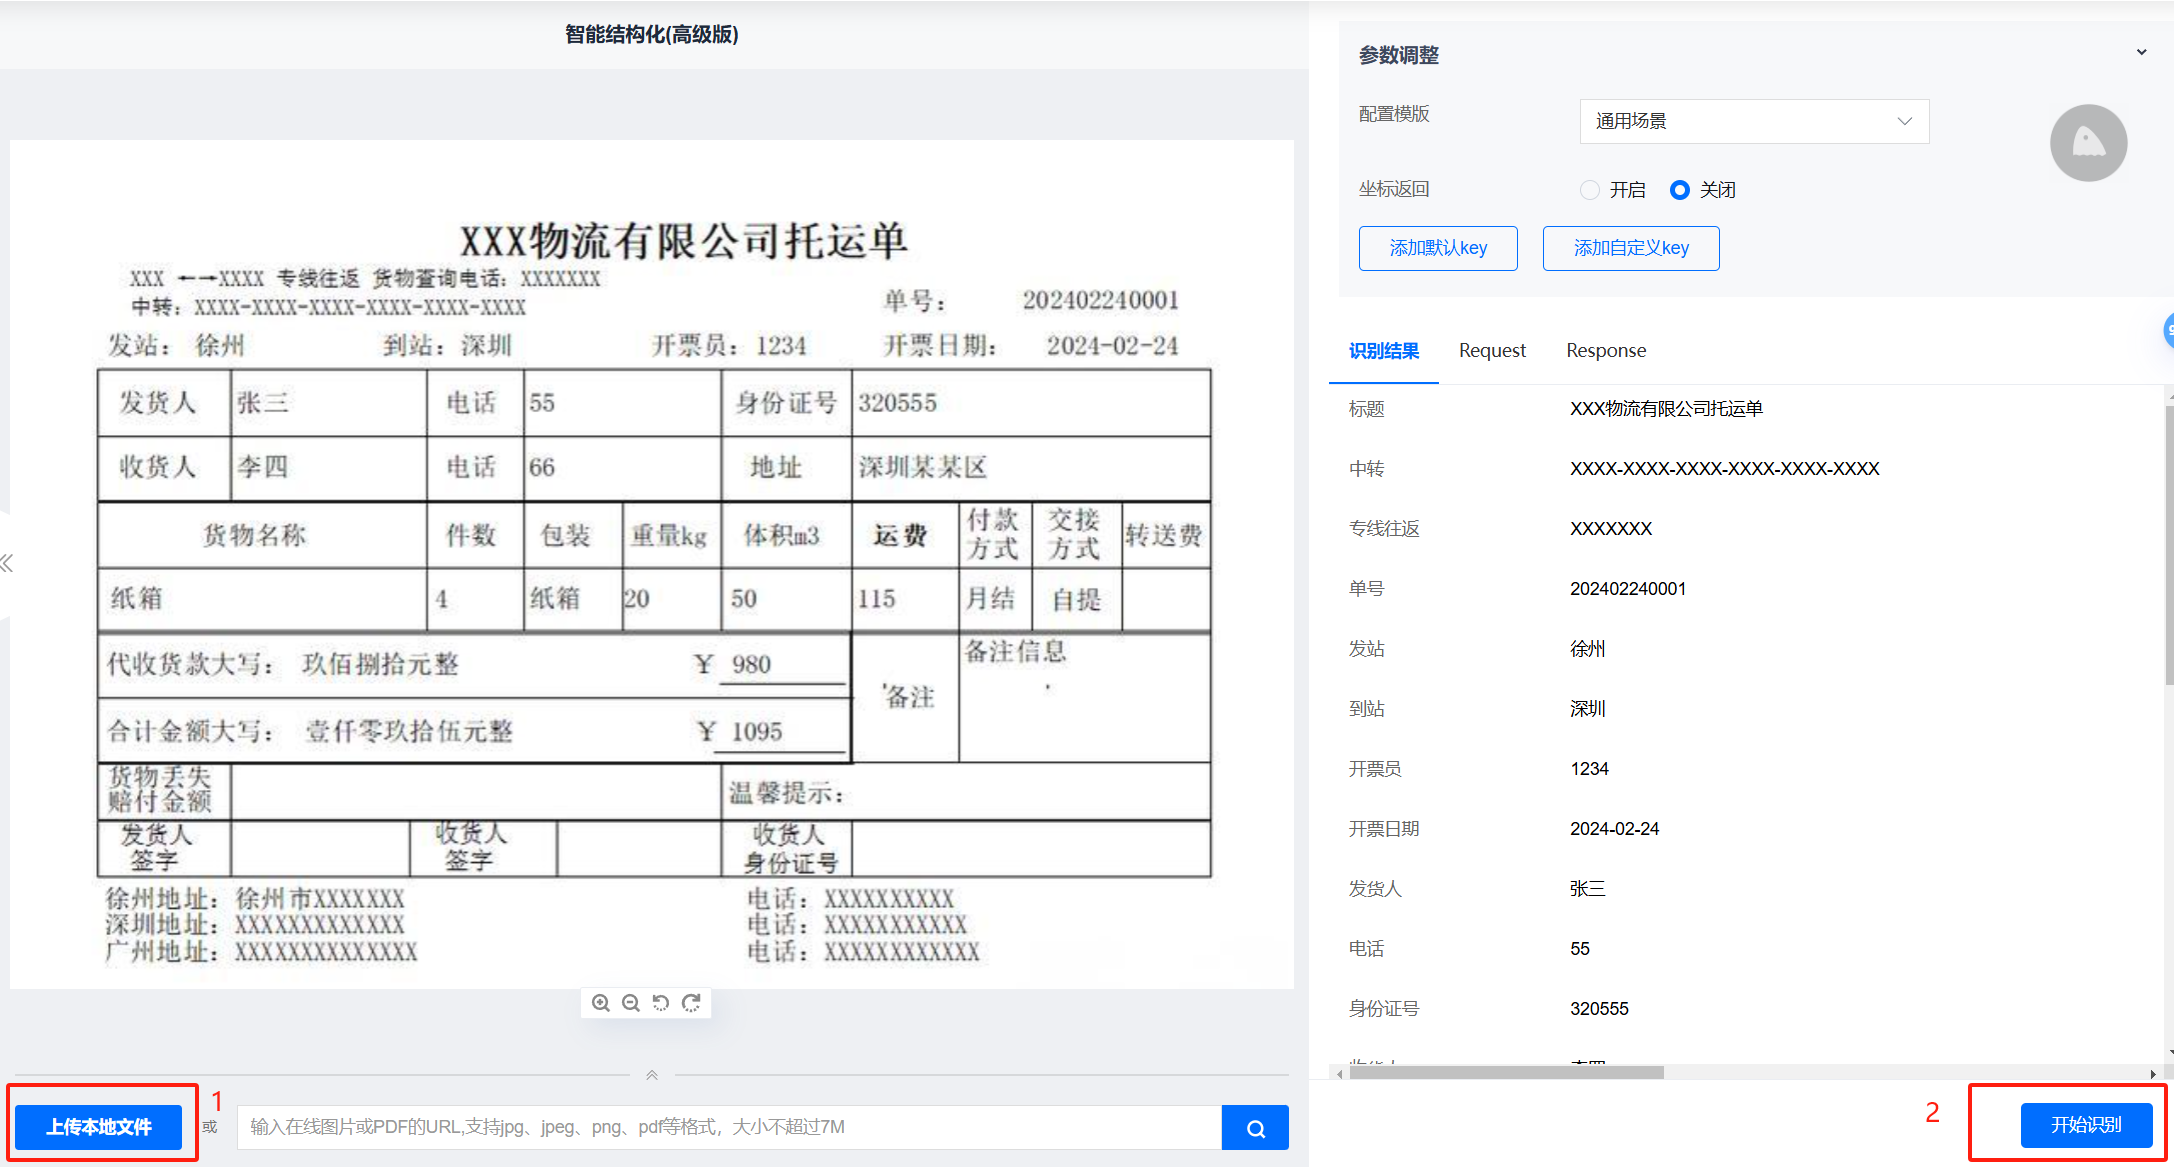Focus the online image URL input field
The height and width of the screenshot is (1167, 2174).
(728, 1127)
